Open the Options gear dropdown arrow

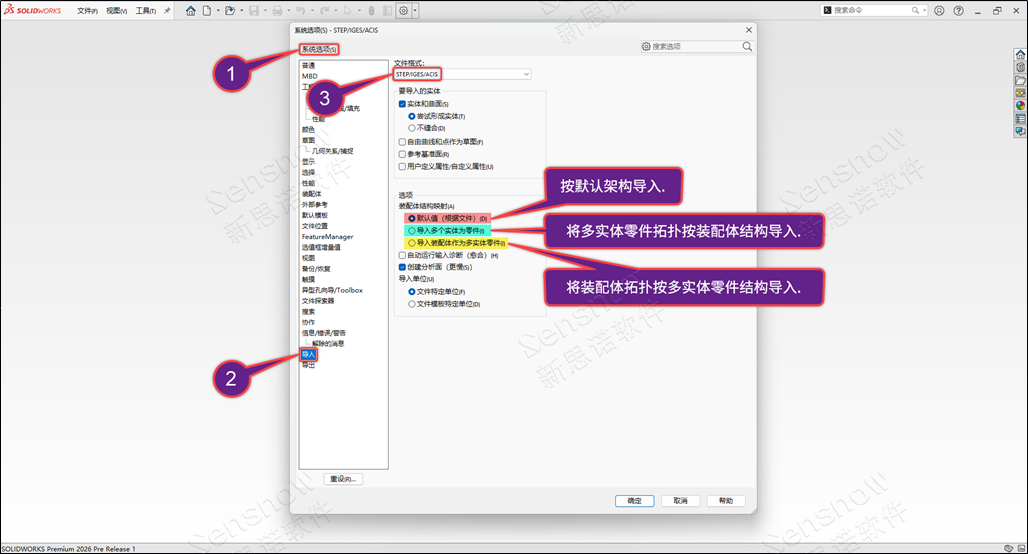click(x=415, y=10)
